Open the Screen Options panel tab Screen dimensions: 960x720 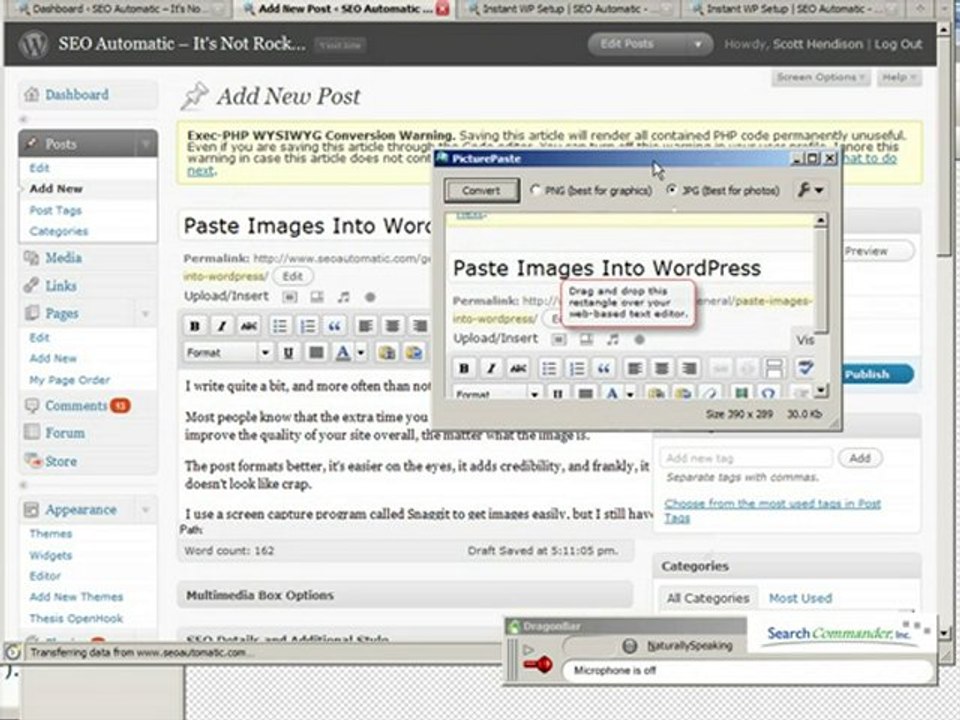(820, 77)
